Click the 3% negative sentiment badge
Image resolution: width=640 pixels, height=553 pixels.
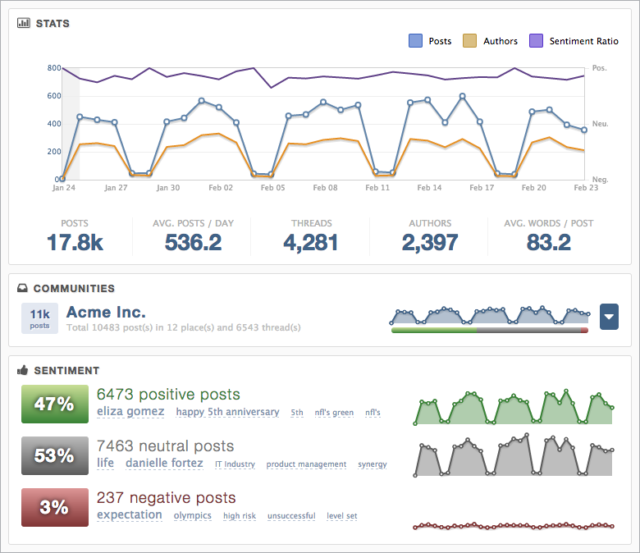tap(53, 507)
